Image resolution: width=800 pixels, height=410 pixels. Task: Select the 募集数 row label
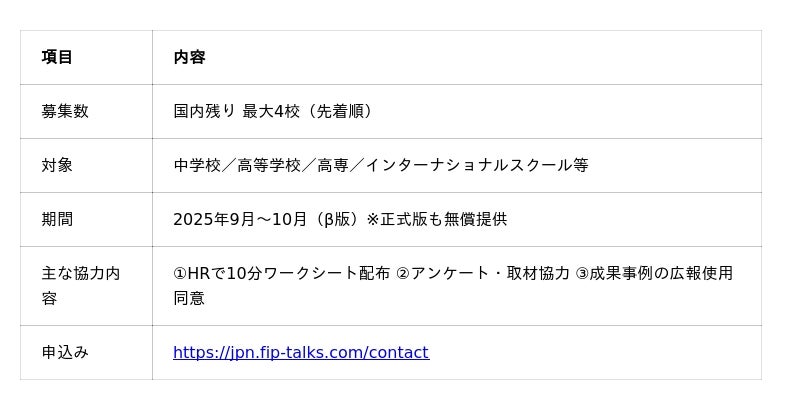point(65,111)
